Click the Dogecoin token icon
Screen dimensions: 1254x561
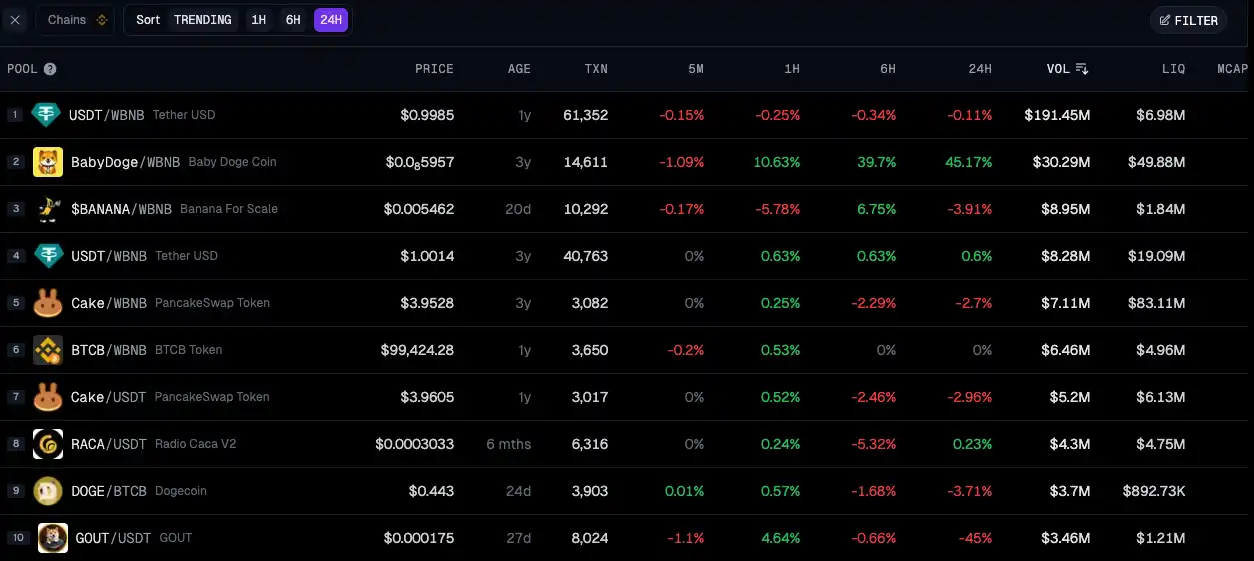pyautogui.click(x=48, y=491)
